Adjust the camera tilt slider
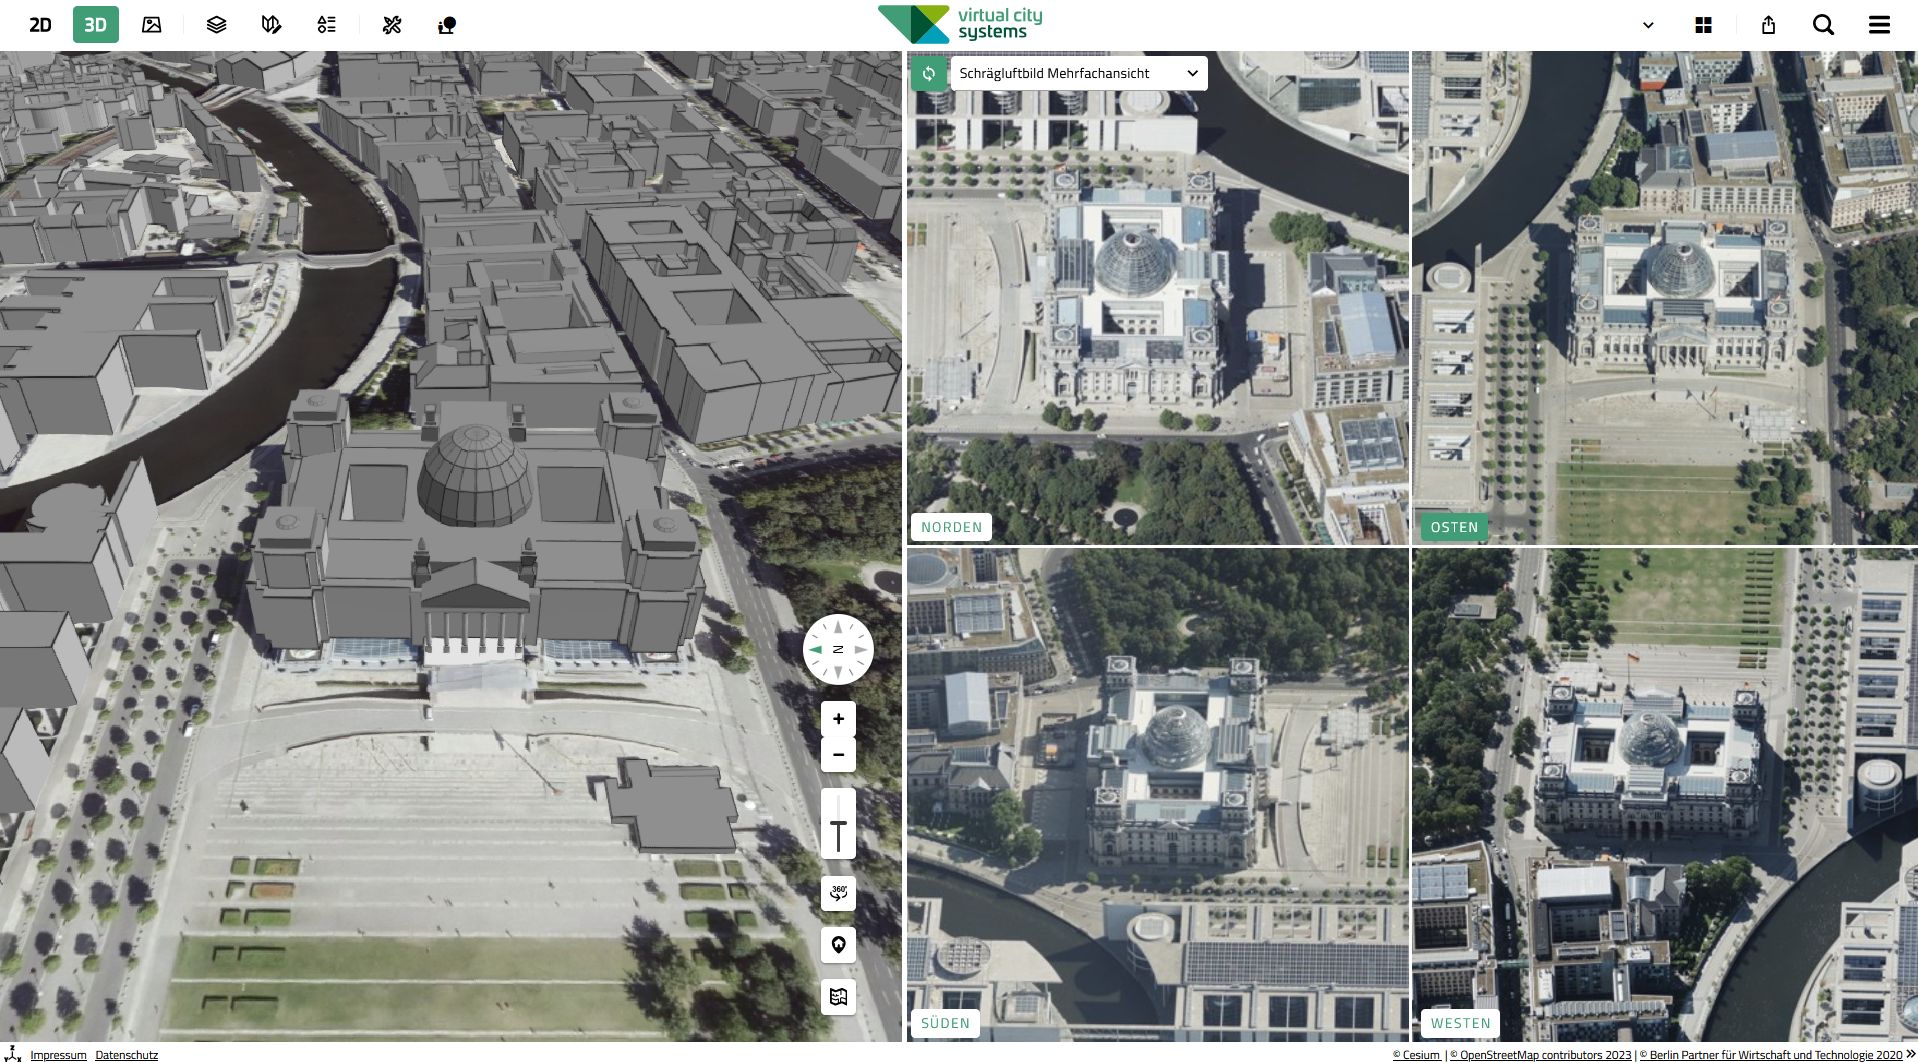The image size is (1918, 1062). tap(838, 823)
